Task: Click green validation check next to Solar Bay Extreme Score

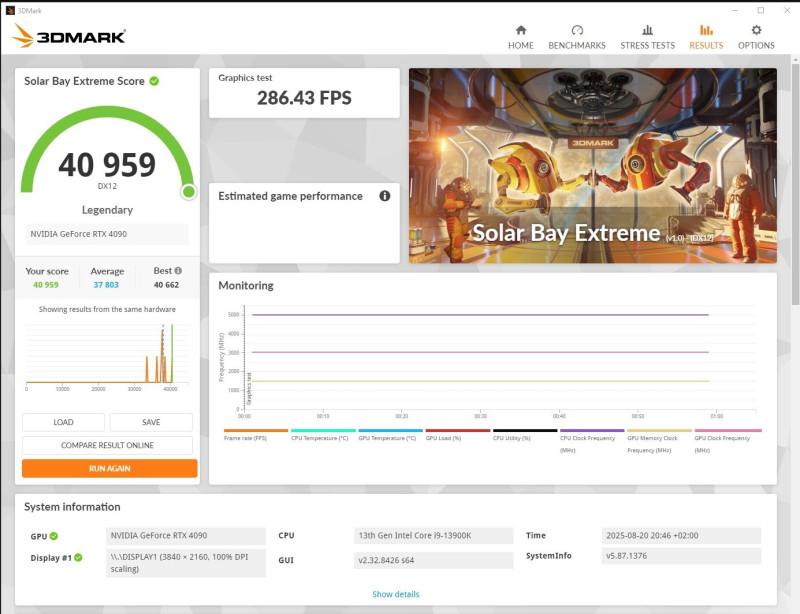Action: (154, 81)
